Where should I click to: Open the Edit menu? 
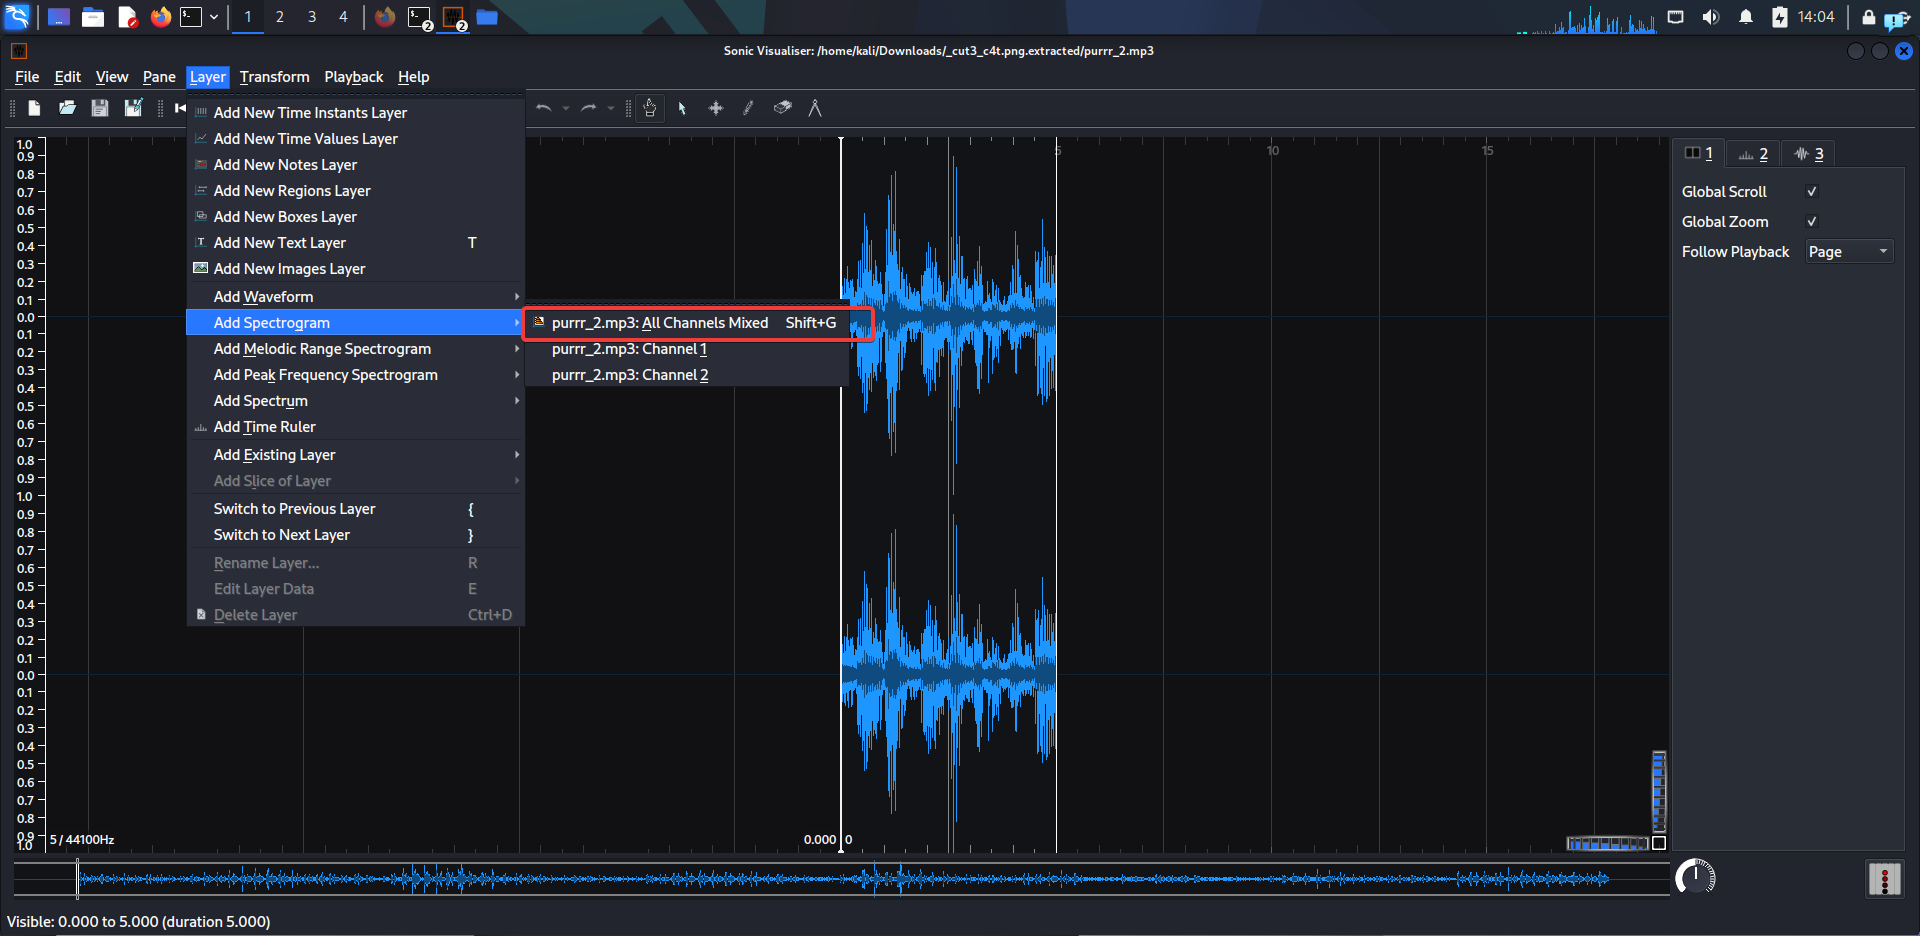(x=68, y=77)
